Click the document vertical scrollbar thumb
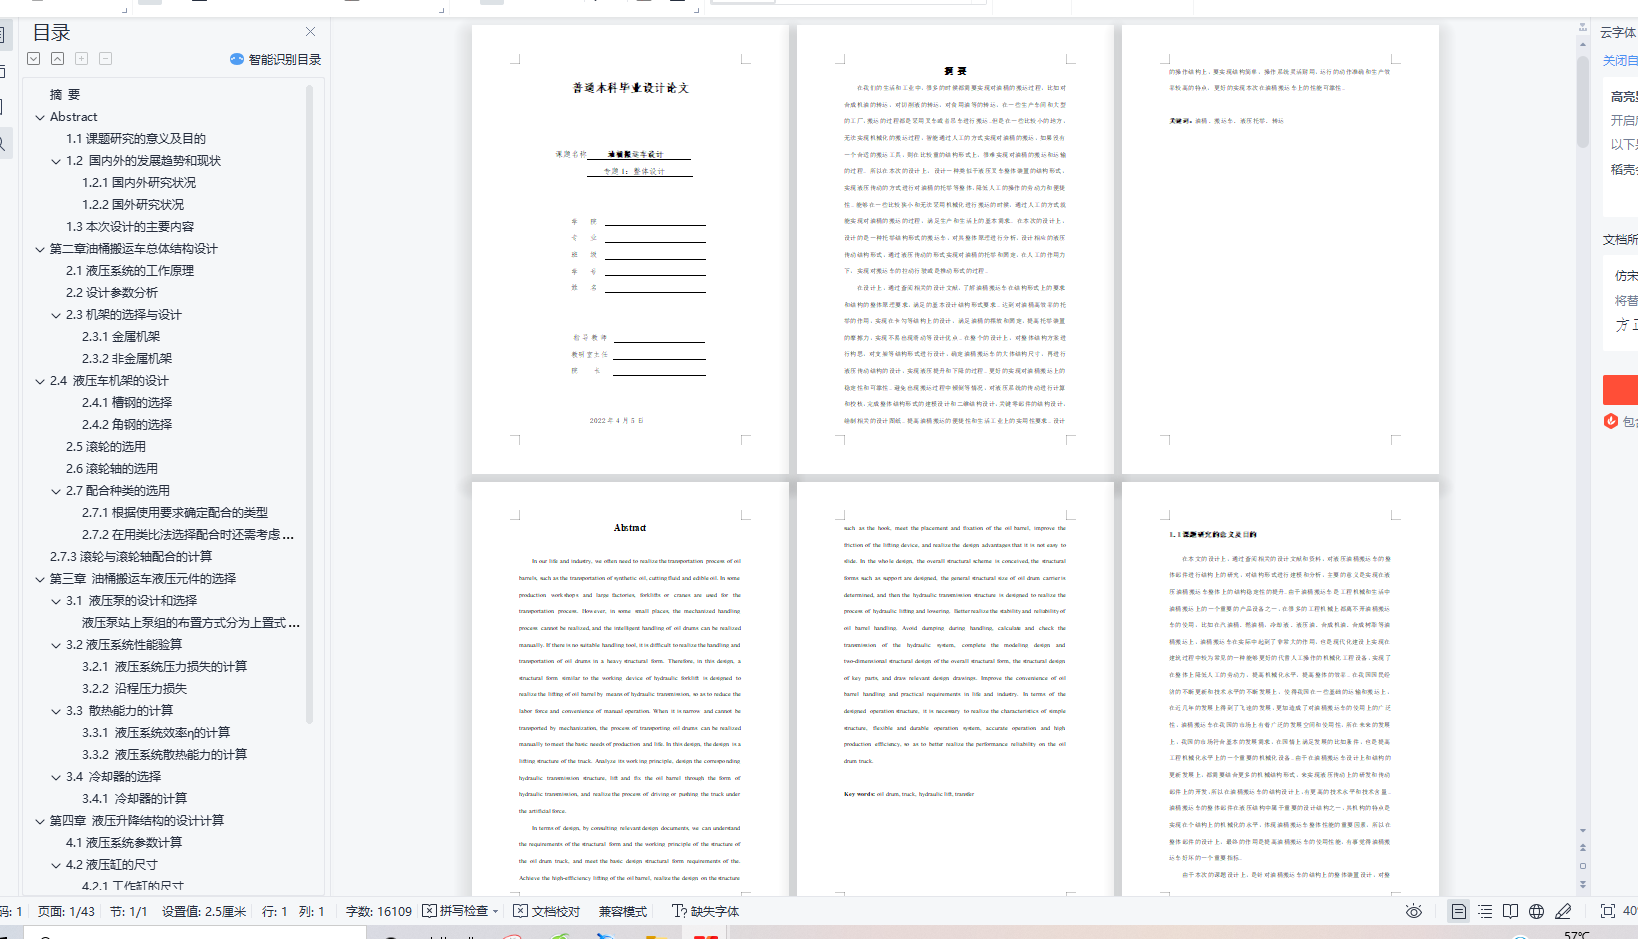Viewport: 1638px width, 939px height. pyautogui.click(x=1583, y=102)
